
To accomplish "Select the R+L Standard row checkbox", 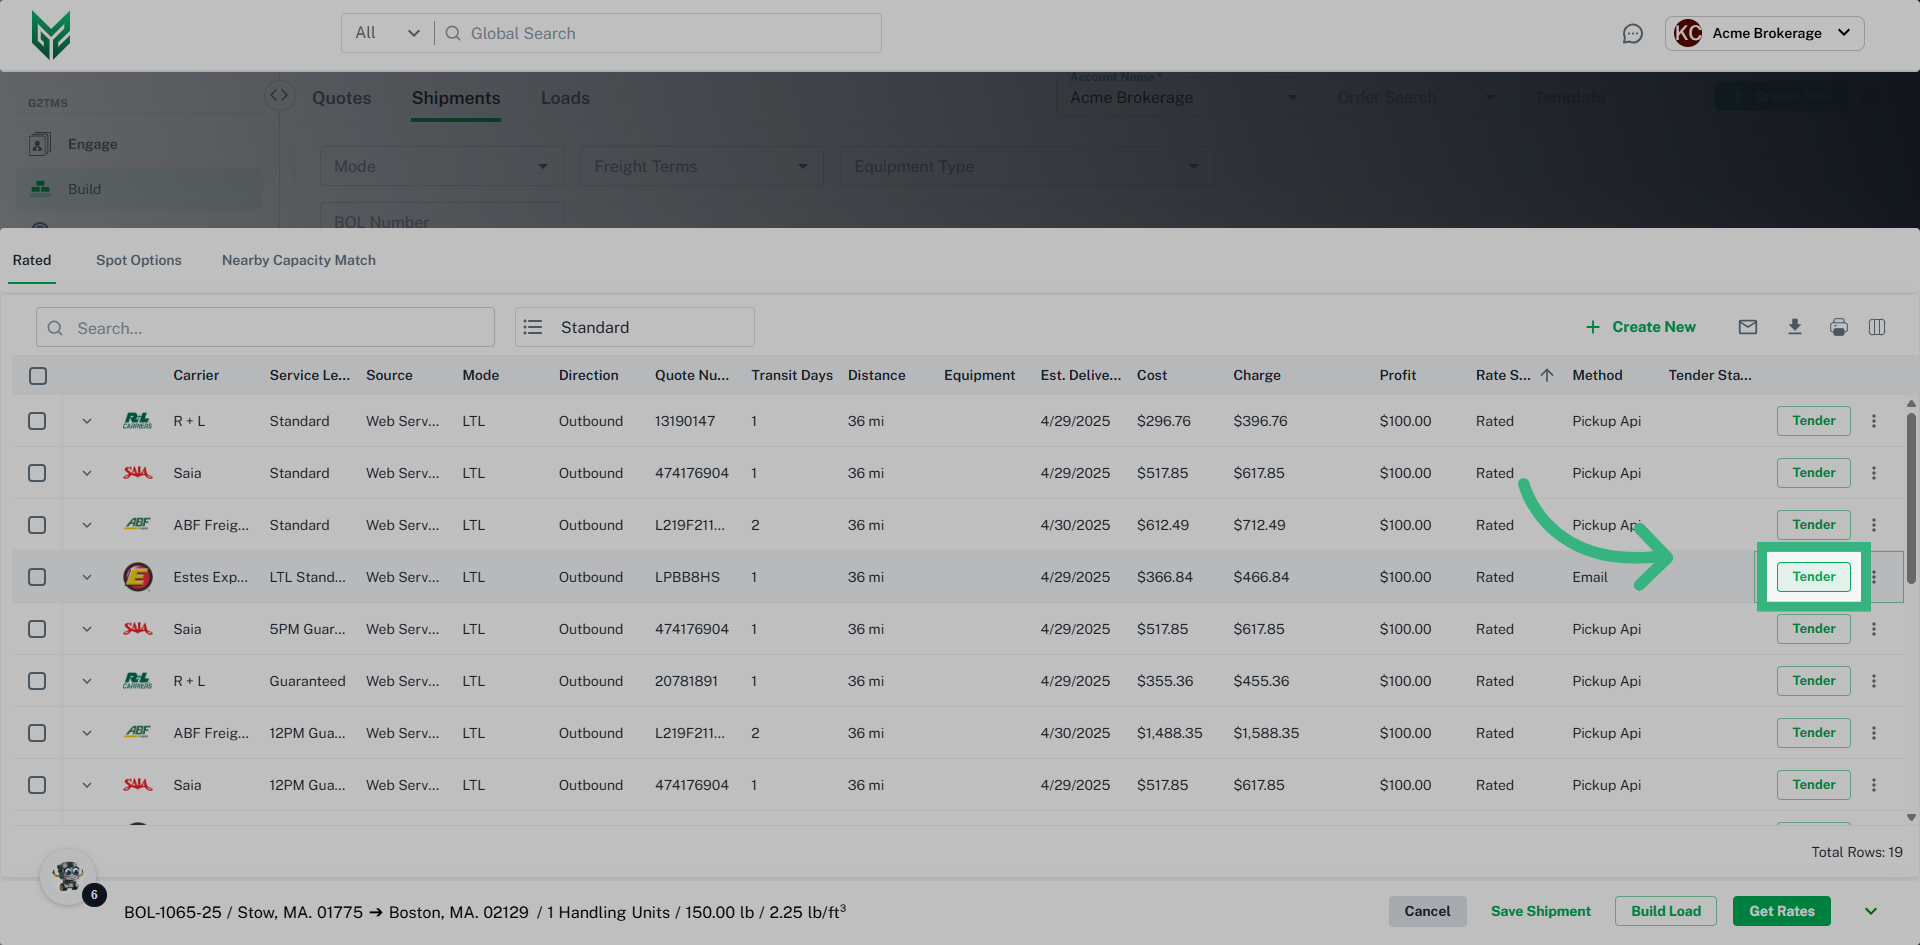I will (37, 421).
